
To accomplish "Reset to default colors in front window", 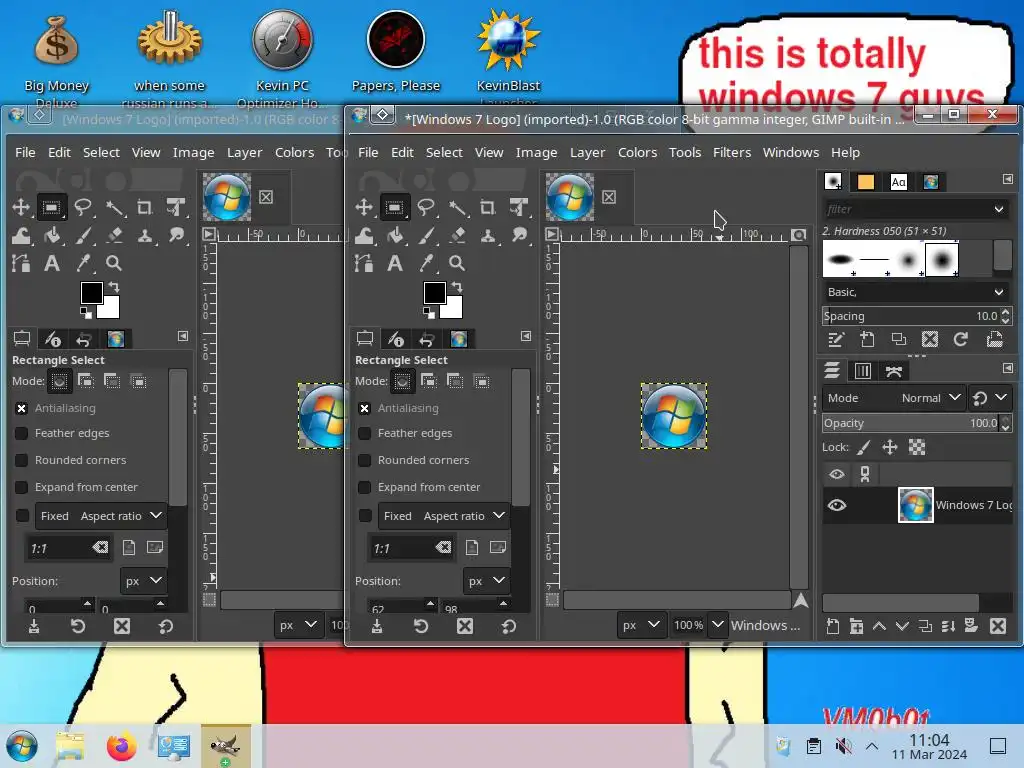I will point(429,313).
